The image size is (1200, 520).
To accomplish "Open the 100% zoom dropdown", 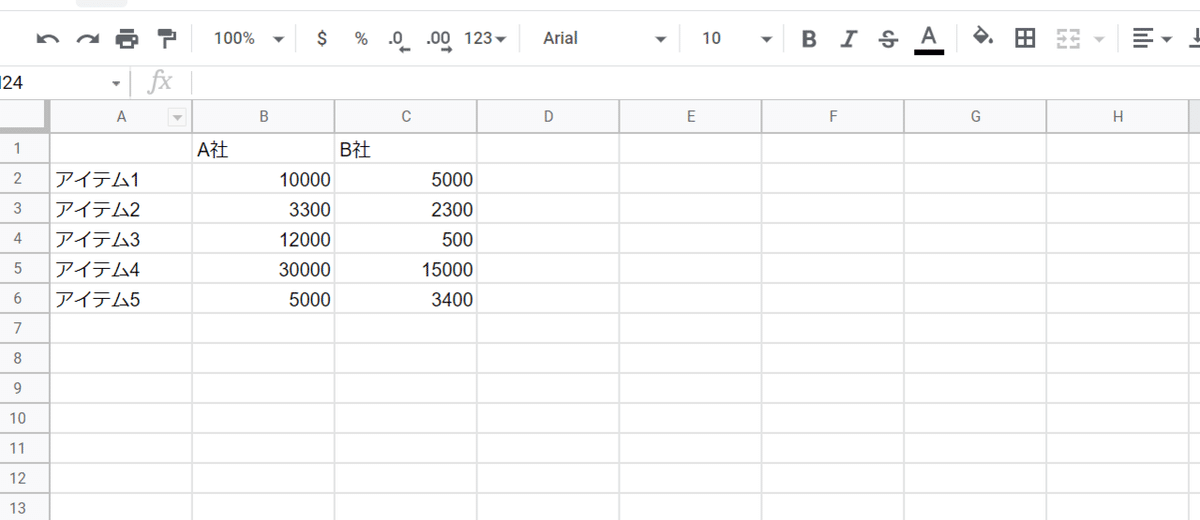I will click(249, 39).
